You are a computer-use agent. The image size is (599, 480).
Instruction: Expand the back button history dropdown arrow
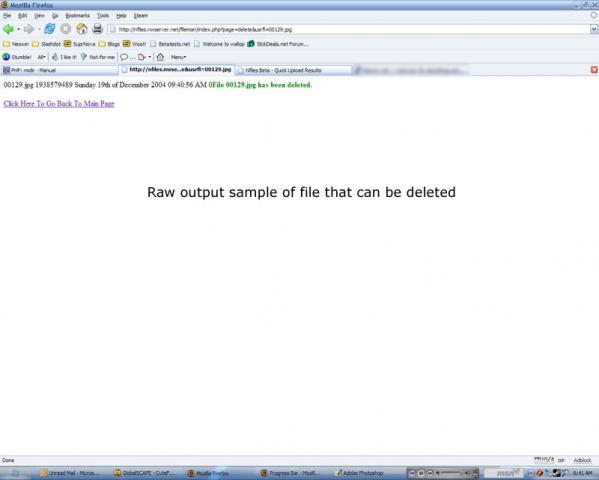click(18, 29)
